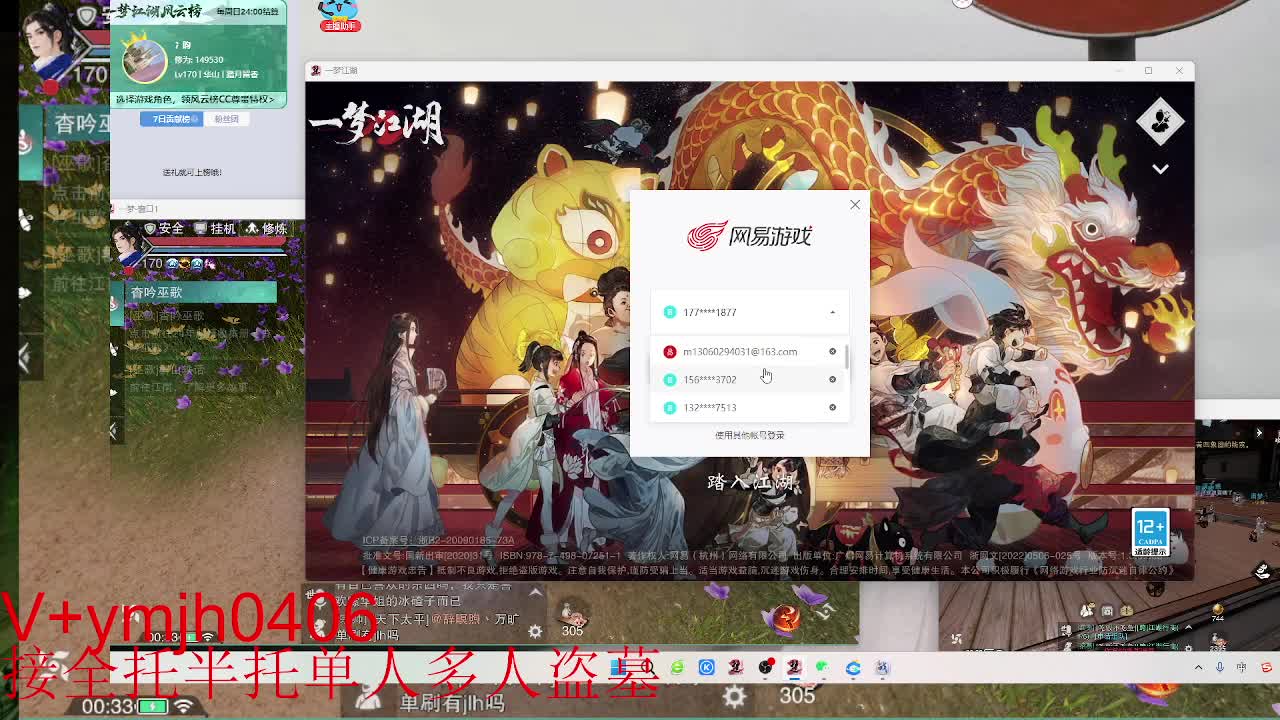Click the NetEase Games 网易游戏 logo
Image resolution: width=1280 pixels, height=720 pixels.
tap(749, 236)
